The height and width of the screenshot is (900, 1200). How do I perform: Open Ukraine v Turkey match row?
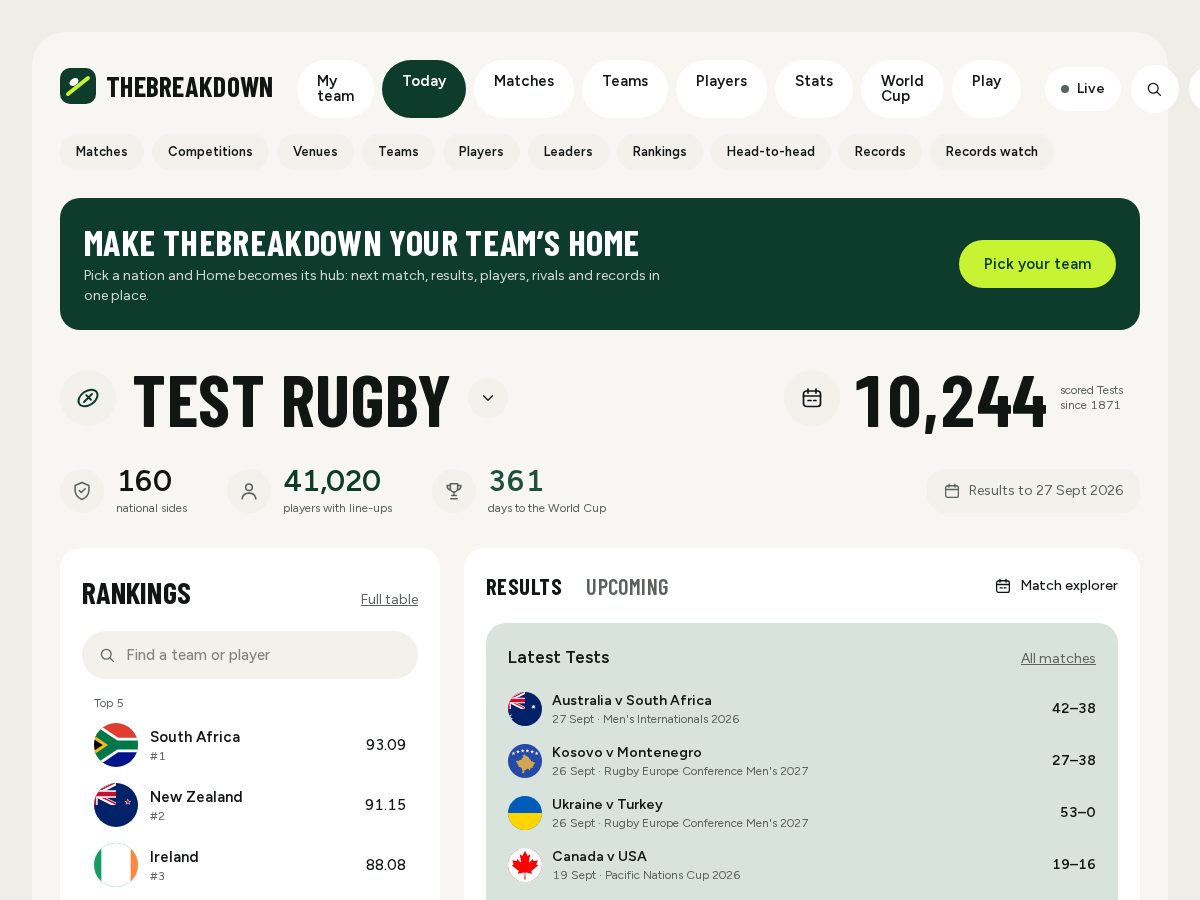tap(802, 813)
